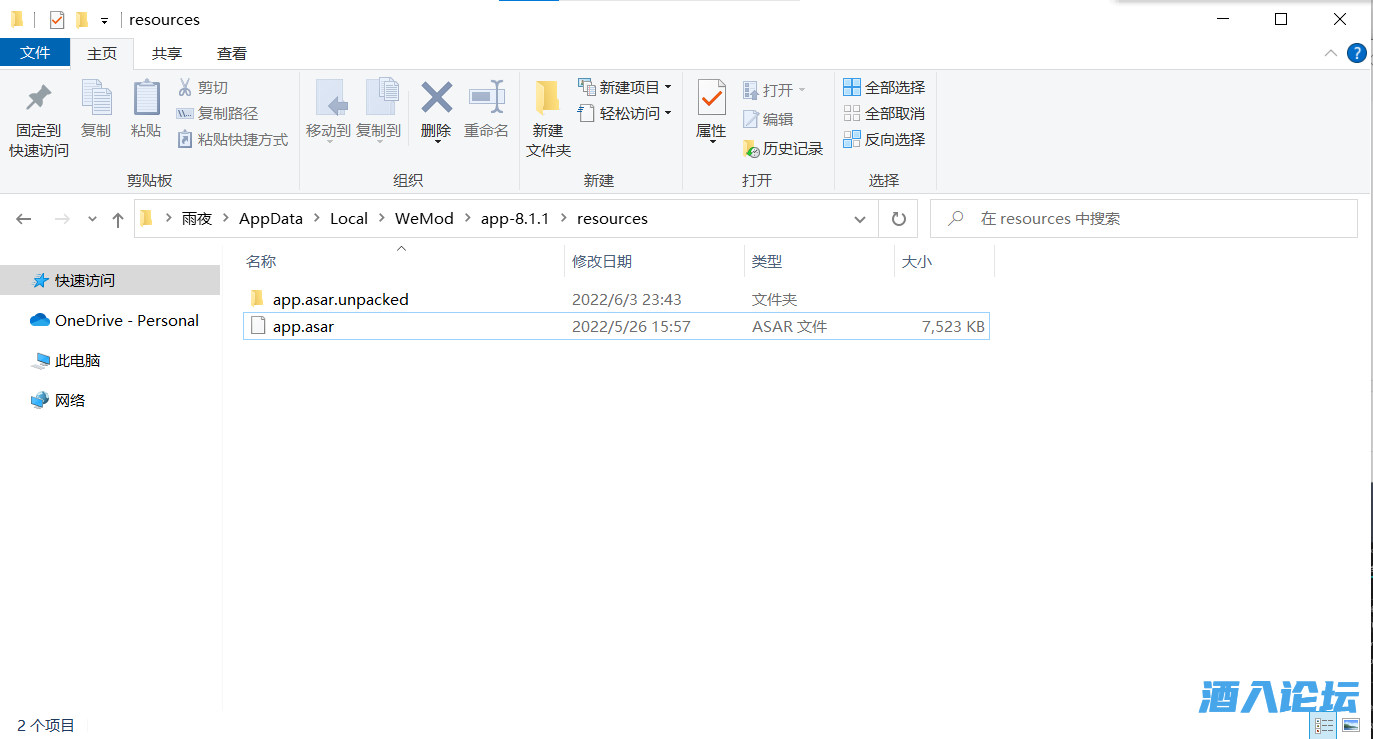Open the address bar history dropdown
Image resolution: width=1373 pixels, height=739 pixels.
click(x=860, y=219)
